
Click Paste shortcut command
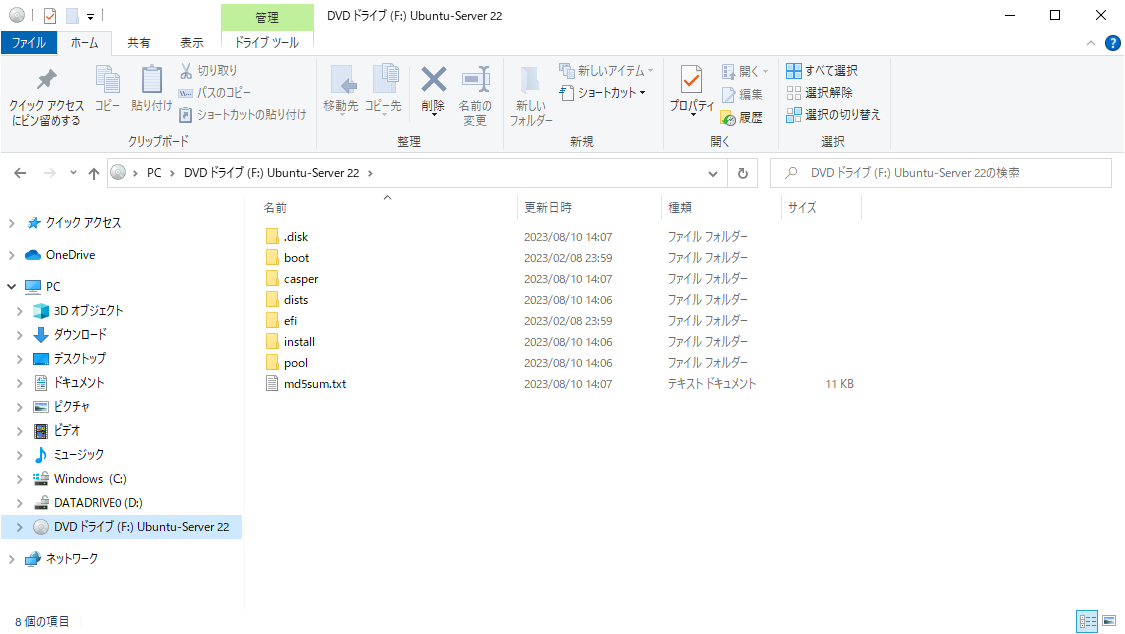243,115
